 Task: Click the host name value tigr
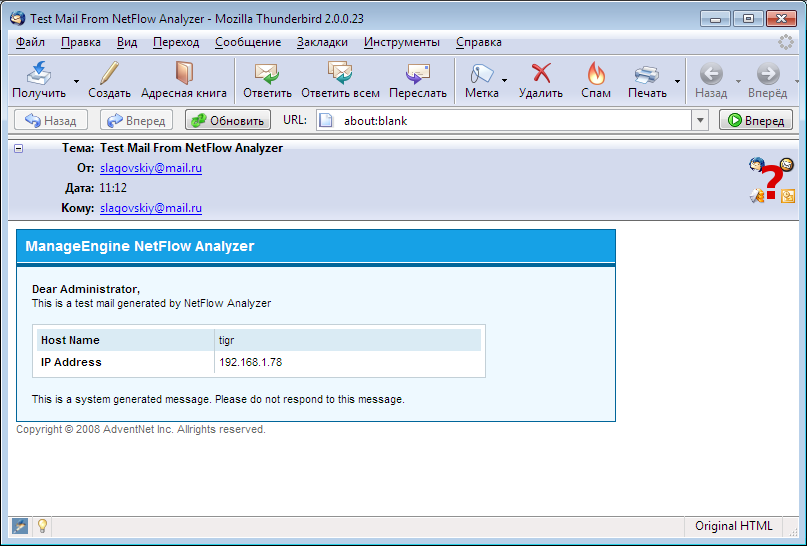pyautogui.click(x=226, y=341)
